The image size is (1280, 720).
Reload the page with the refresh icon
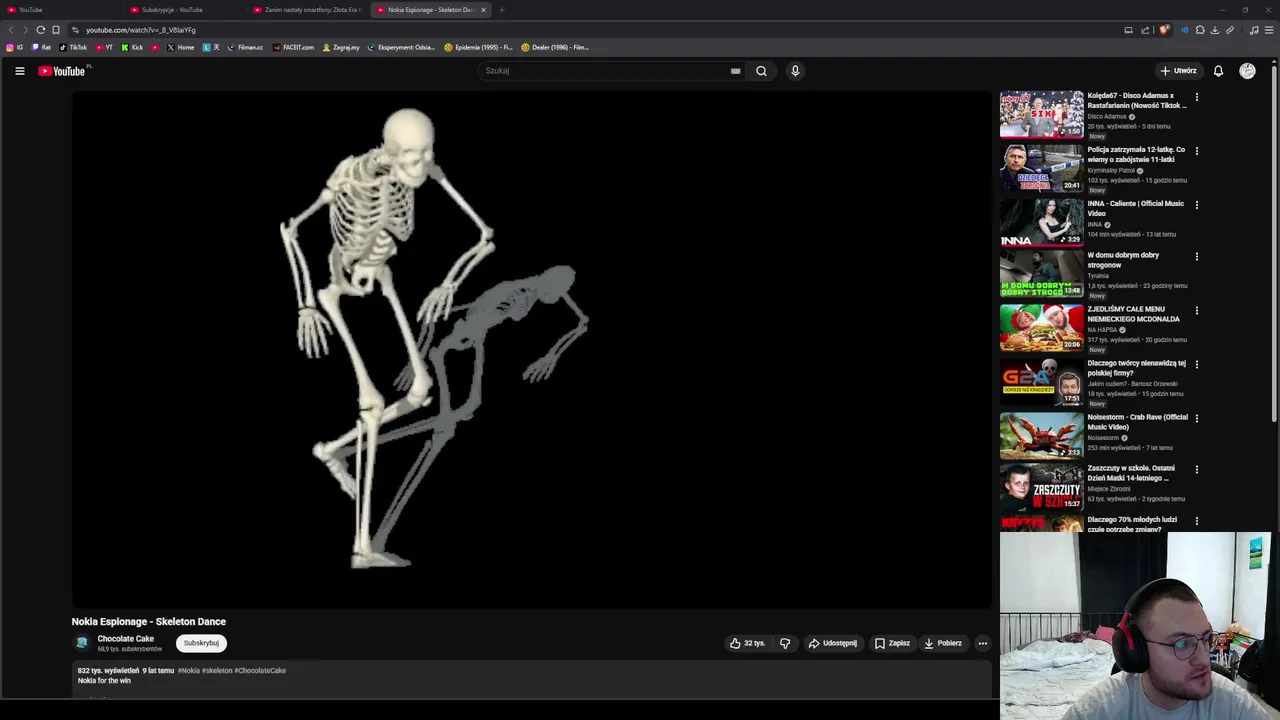(x=41, y=30)
